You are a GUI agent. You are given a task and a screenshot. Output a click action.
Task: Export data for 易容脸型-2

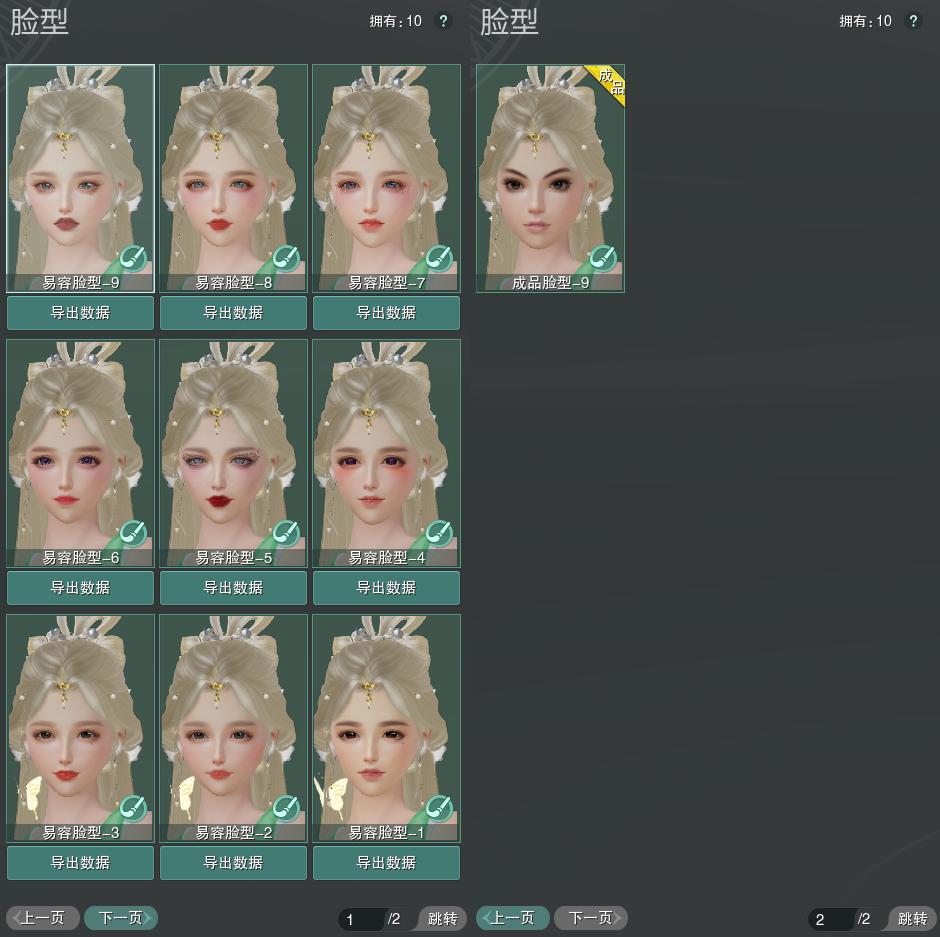pyautogui.click(x=234, y=863)
